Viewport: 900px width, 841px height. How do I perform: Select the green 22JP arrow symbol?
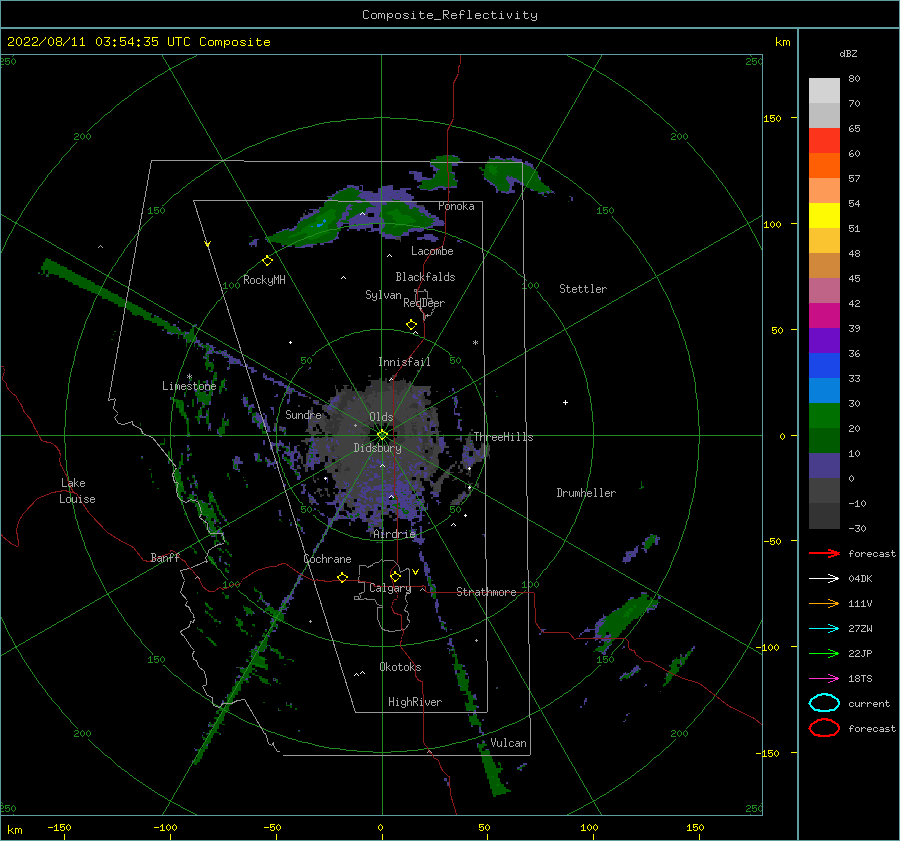[x=824, y=653]
